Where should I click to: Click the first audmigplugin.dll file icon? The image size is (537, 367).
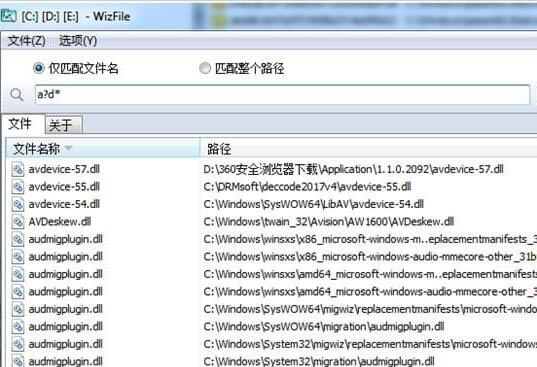pos(17,239)
